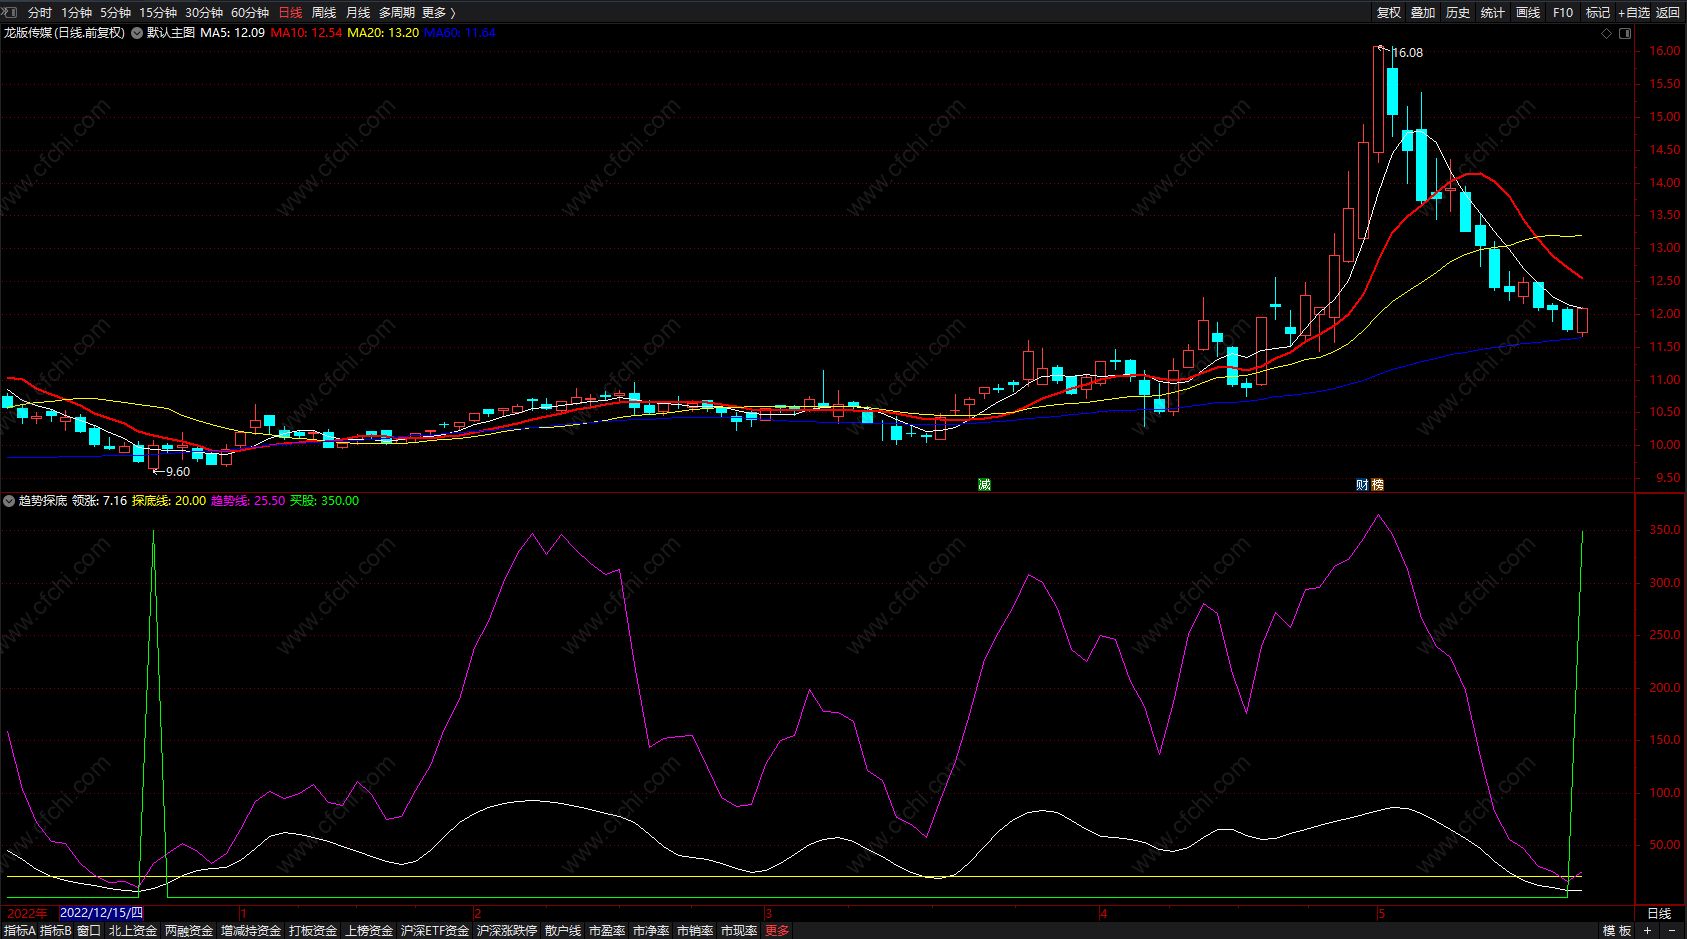Switch to 周线 weekly chart
1687x939 pixels.
tap(324, 13)
